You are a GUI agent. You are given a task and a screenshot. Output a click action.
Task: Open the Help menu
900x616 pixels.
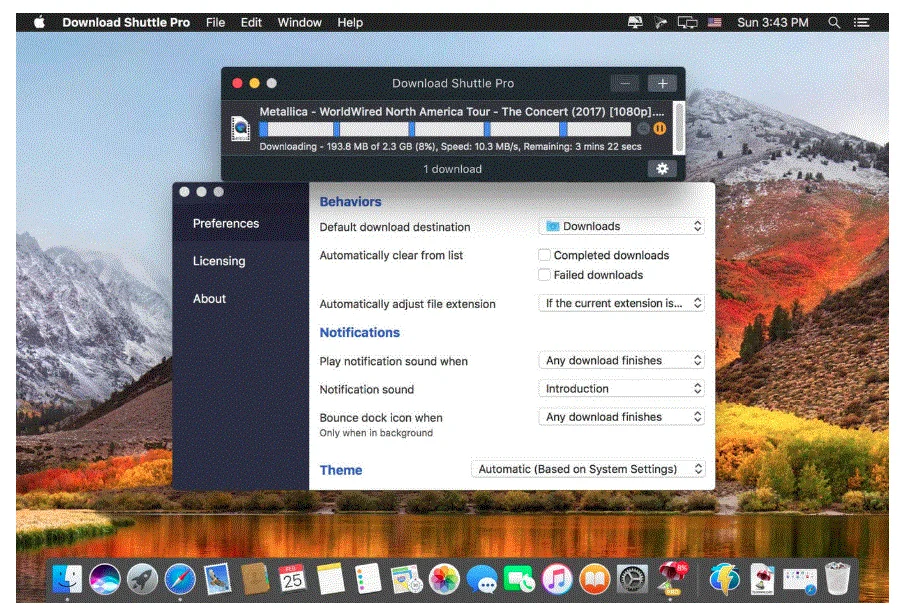(350, 22)
